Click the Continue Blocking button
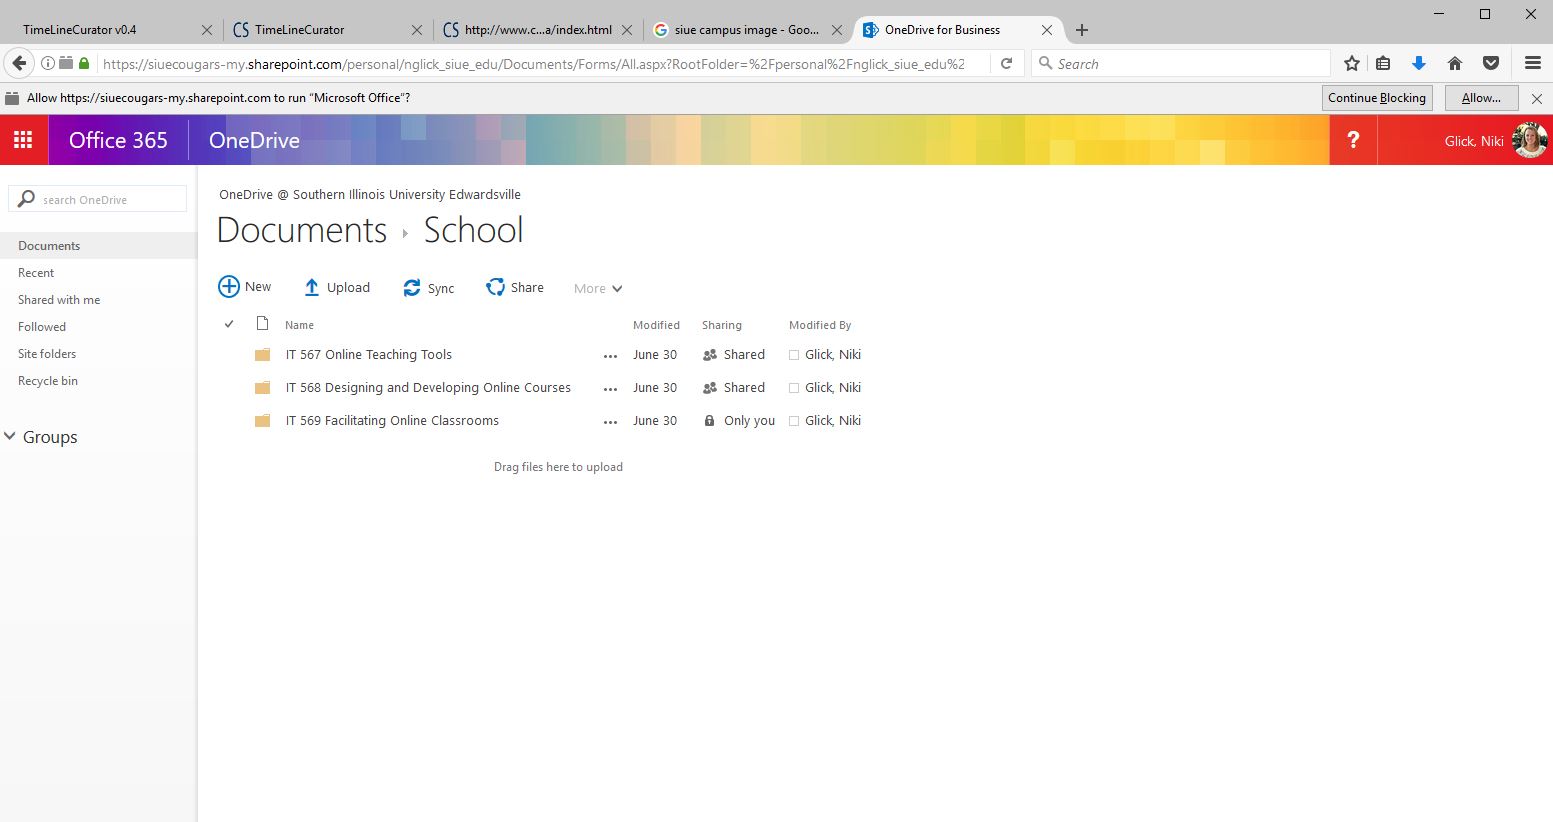The width and height of the screenshot is (1553, 822). coord(1376,98)
